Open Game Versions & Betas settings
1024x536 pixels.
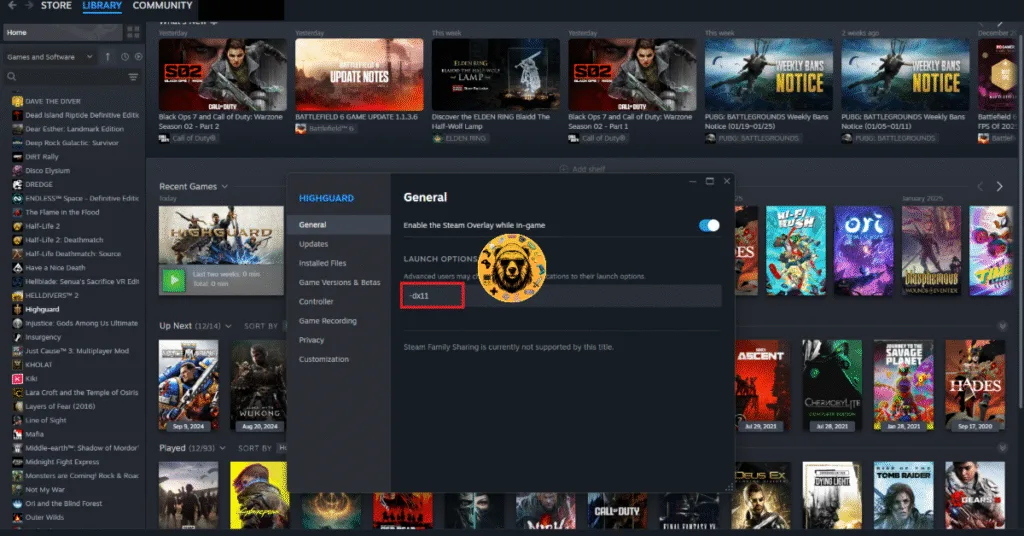coord(339,282)
